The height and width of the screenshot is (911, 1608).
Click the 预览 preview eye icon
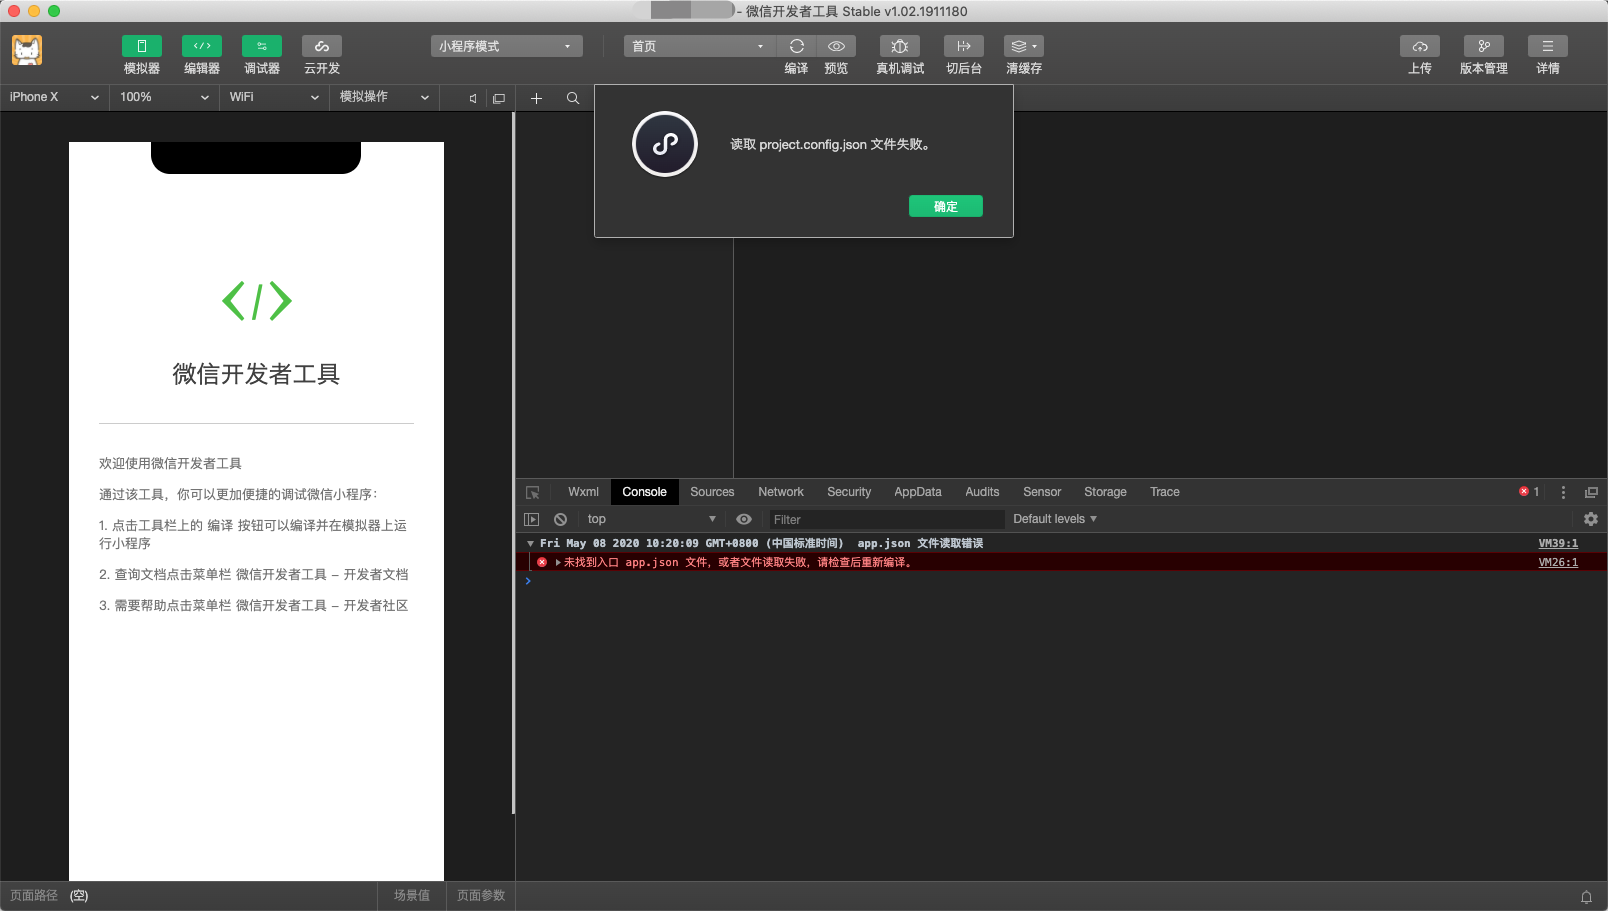837,46
